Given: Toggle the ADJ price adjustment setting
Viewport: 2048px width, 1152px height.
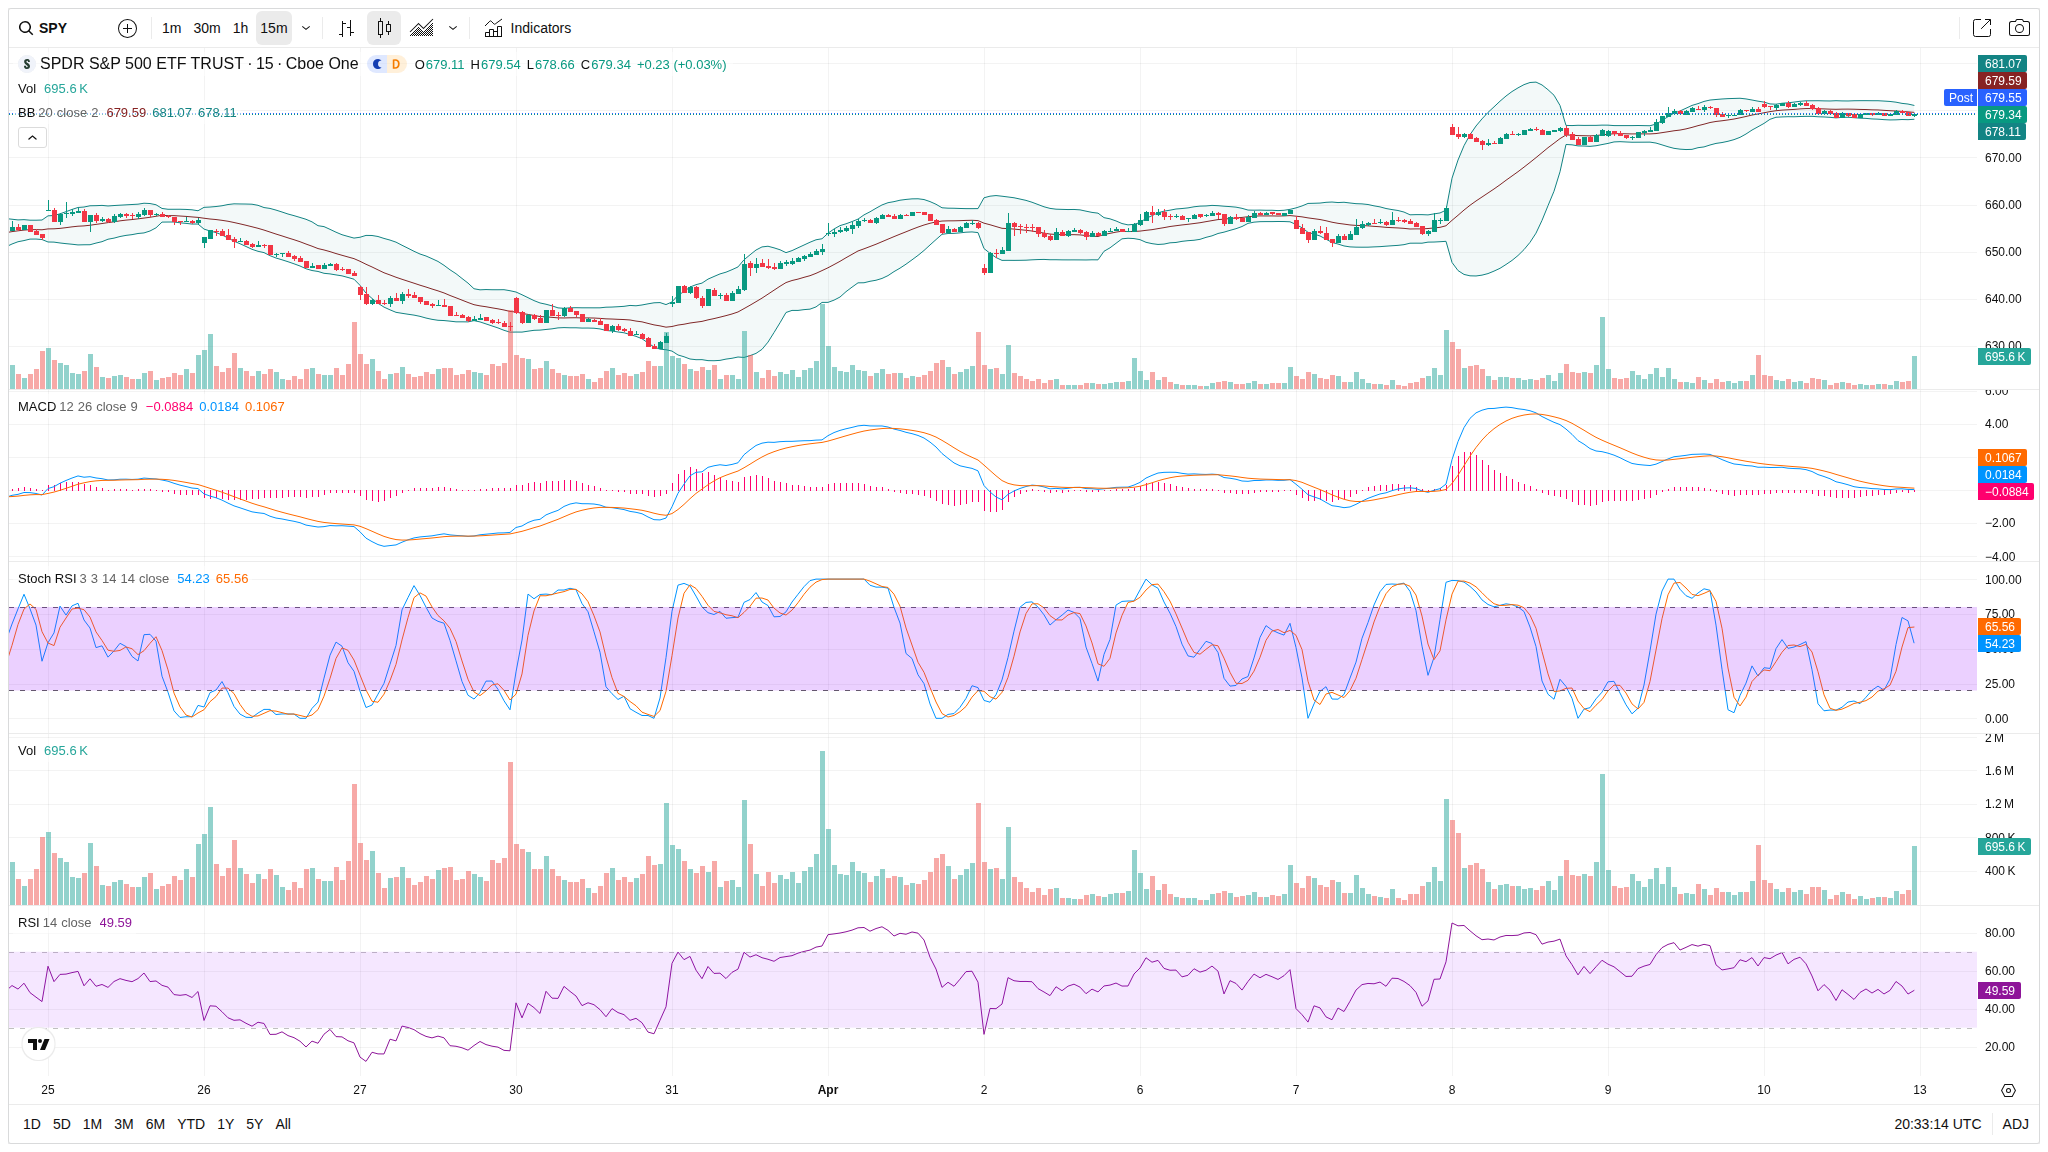Looking at the screenshot, I should click(x=2015, y=1124).
